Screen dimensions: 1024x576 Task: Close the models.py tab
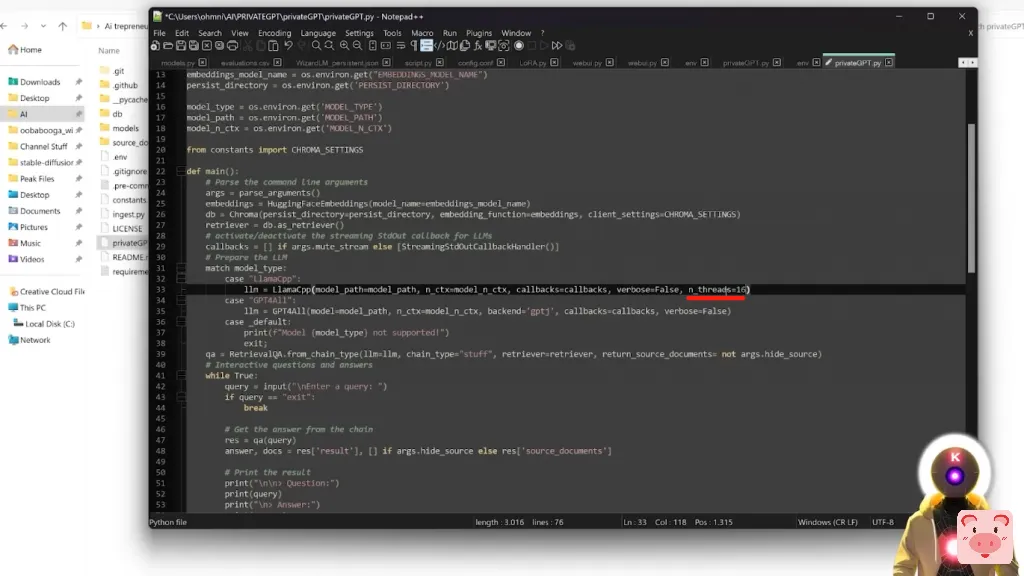point(202,63)
